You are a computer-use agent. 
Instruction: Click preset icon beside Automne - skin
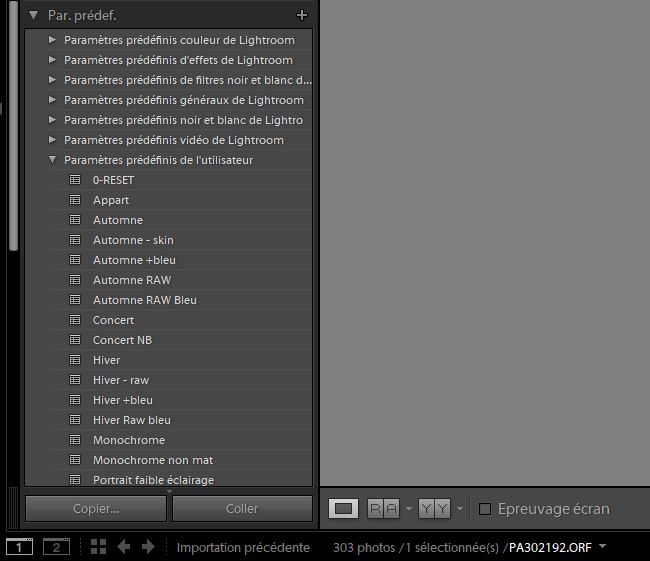click(75, 240)
